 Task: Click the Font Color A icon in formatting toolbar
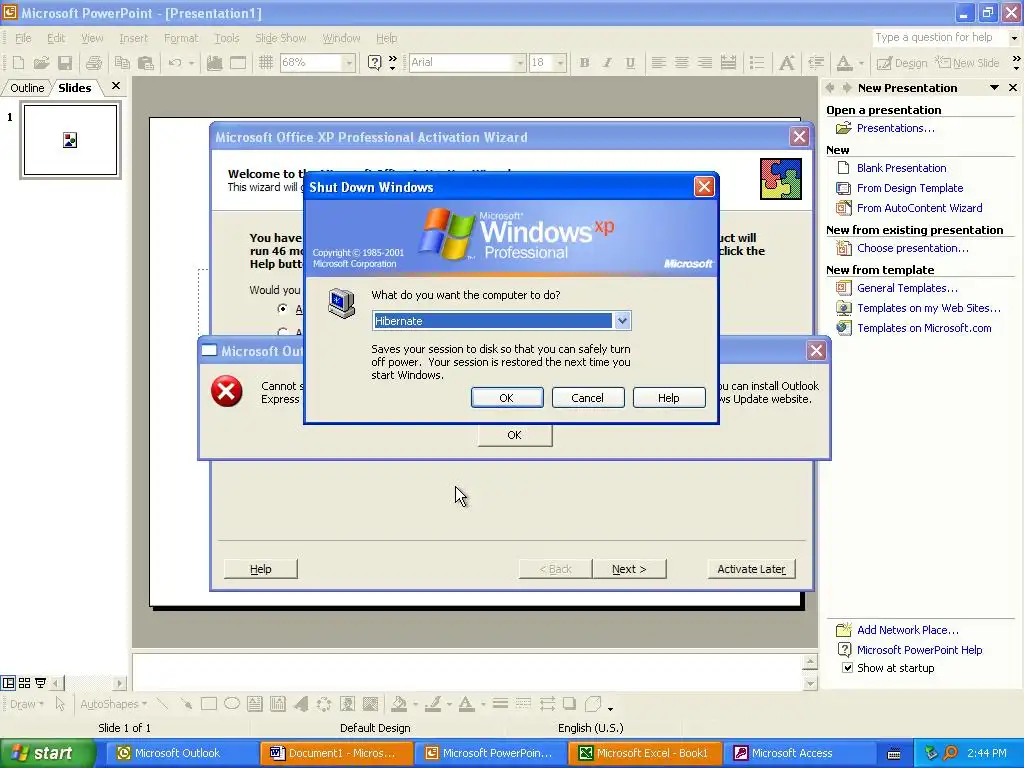(x=844, y=63)
